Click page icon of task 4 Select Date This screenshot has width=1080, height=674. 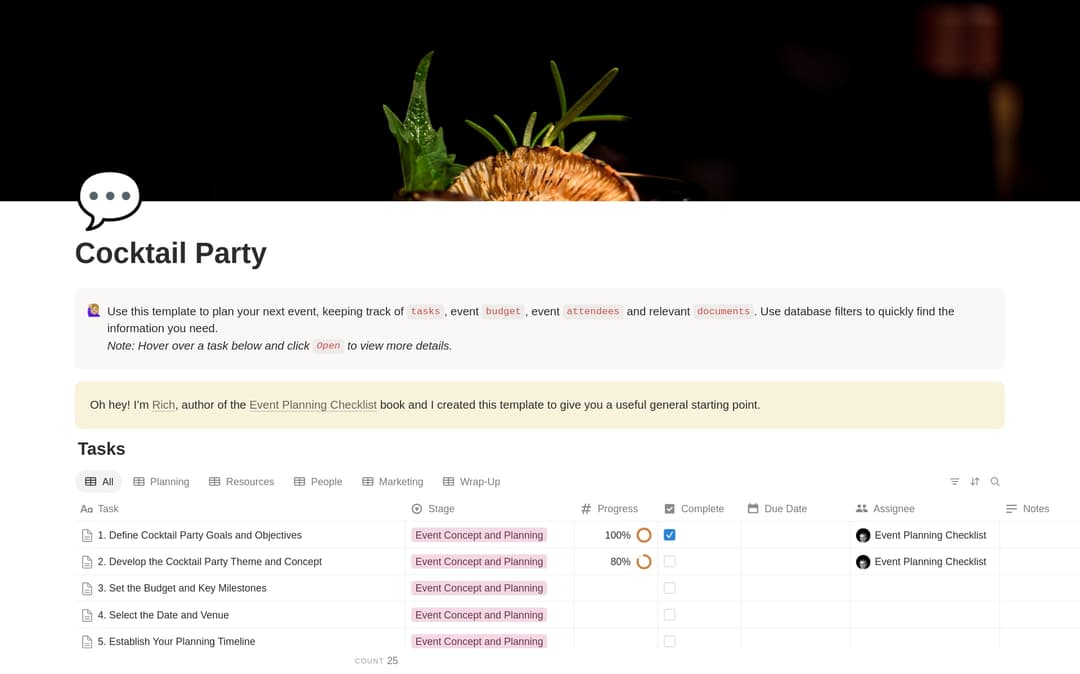click(x=87, y=615)
